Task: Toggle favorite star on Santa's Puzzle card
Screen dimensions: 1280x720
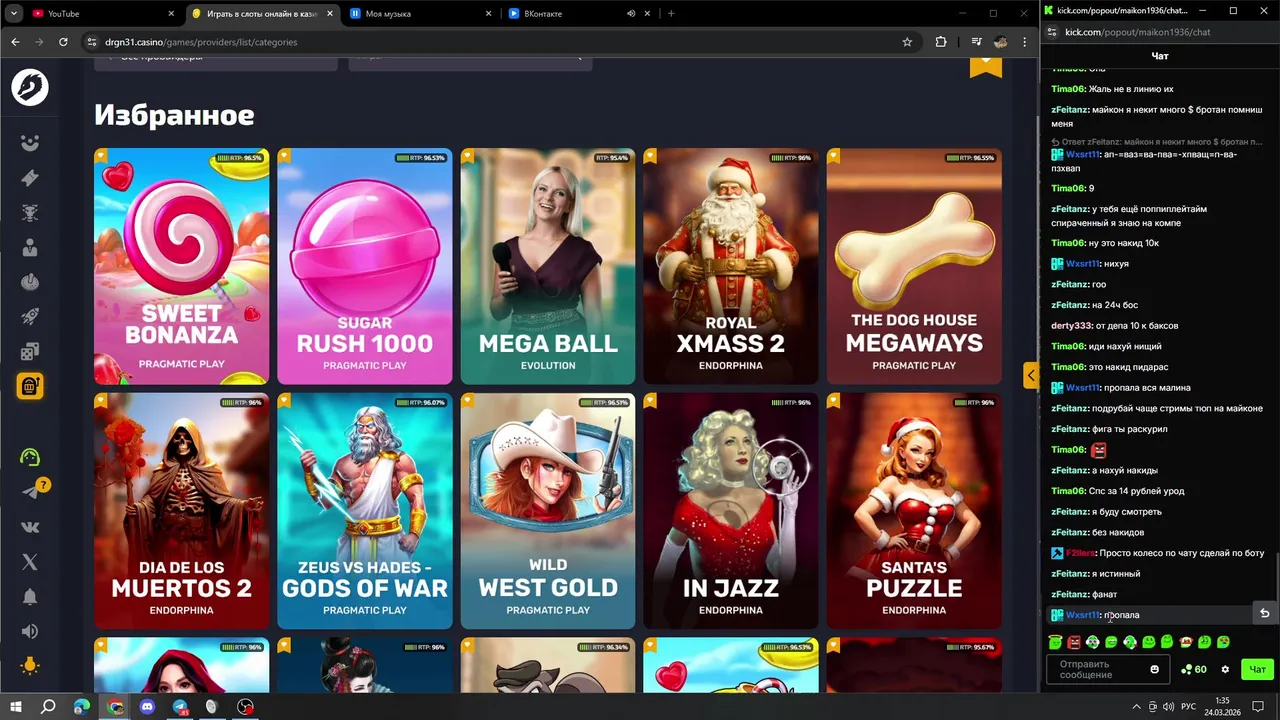Action: click(833, 401)
